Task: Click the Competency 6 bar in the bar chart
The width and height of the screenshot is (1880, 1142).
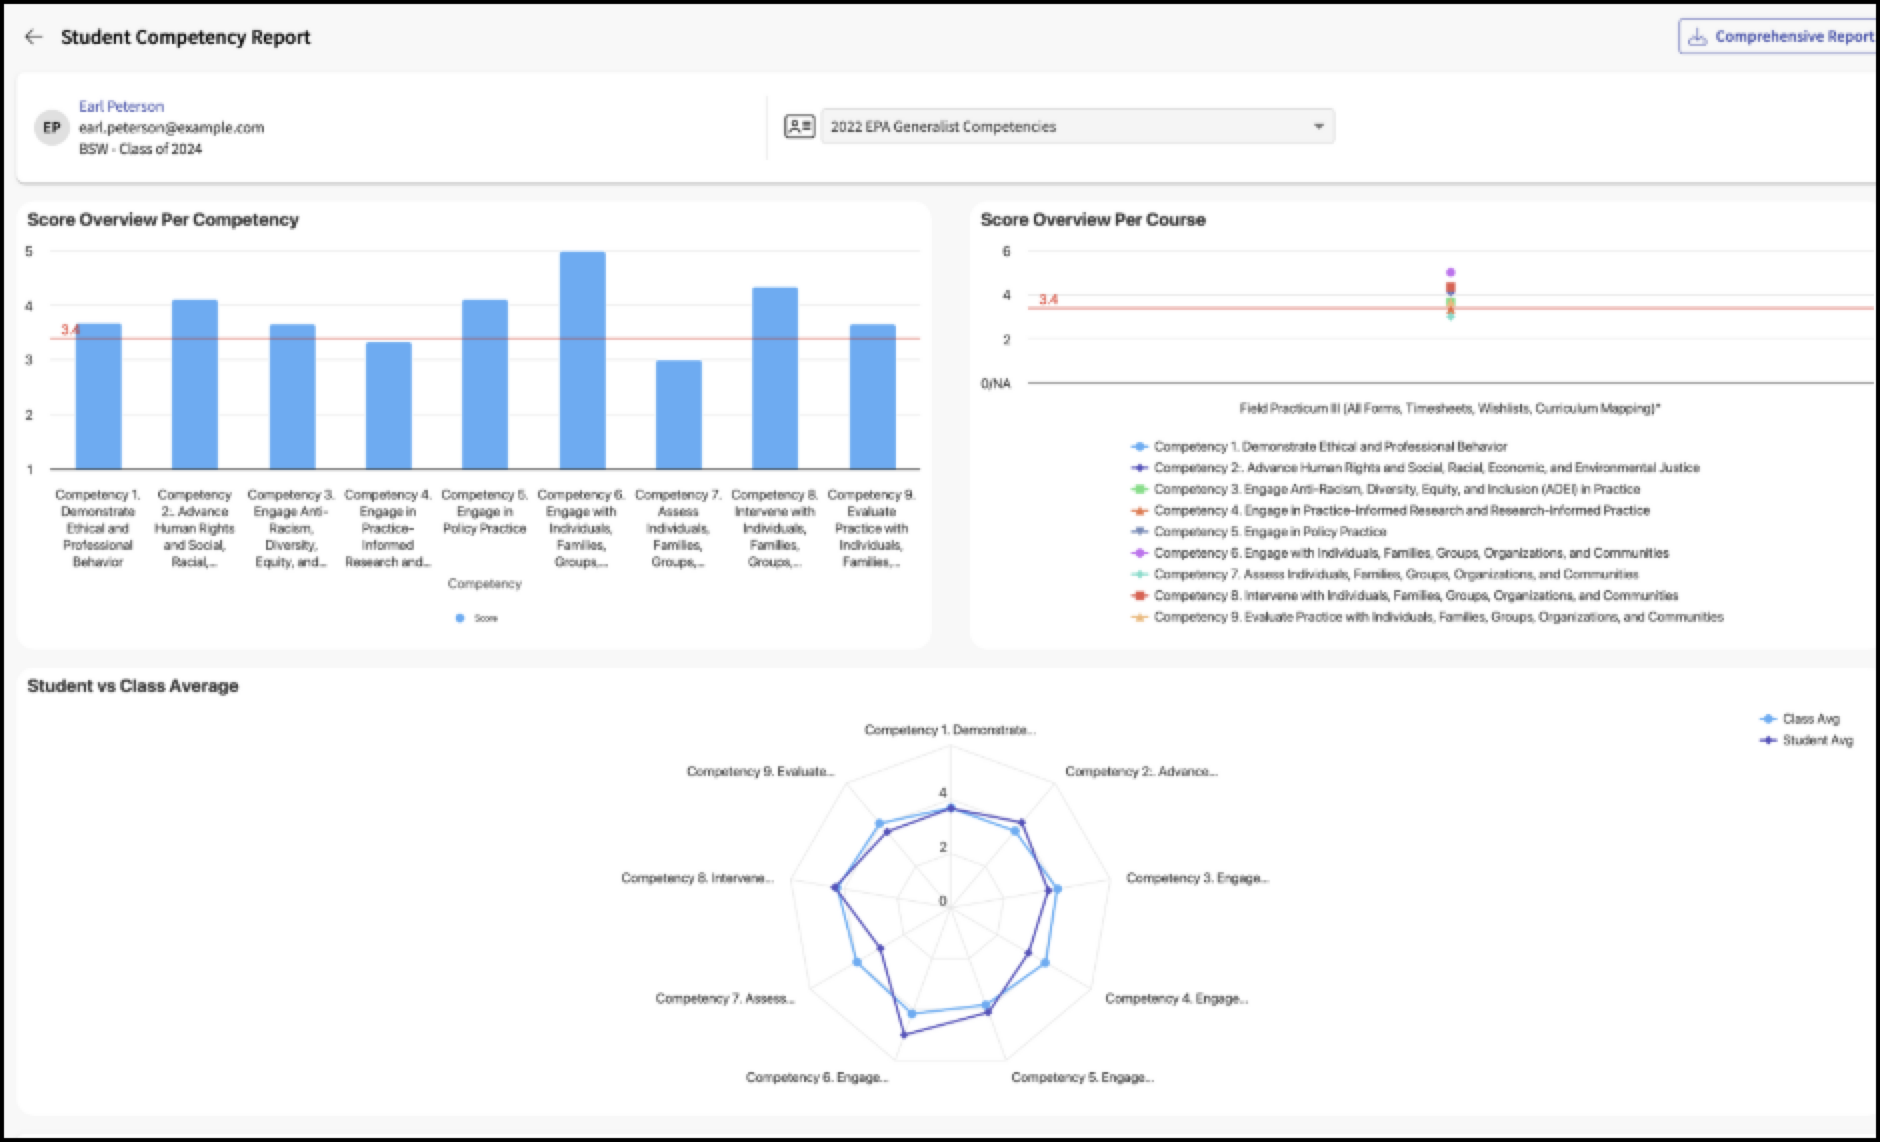Action: pyautogui.click(x=582, y=360)
